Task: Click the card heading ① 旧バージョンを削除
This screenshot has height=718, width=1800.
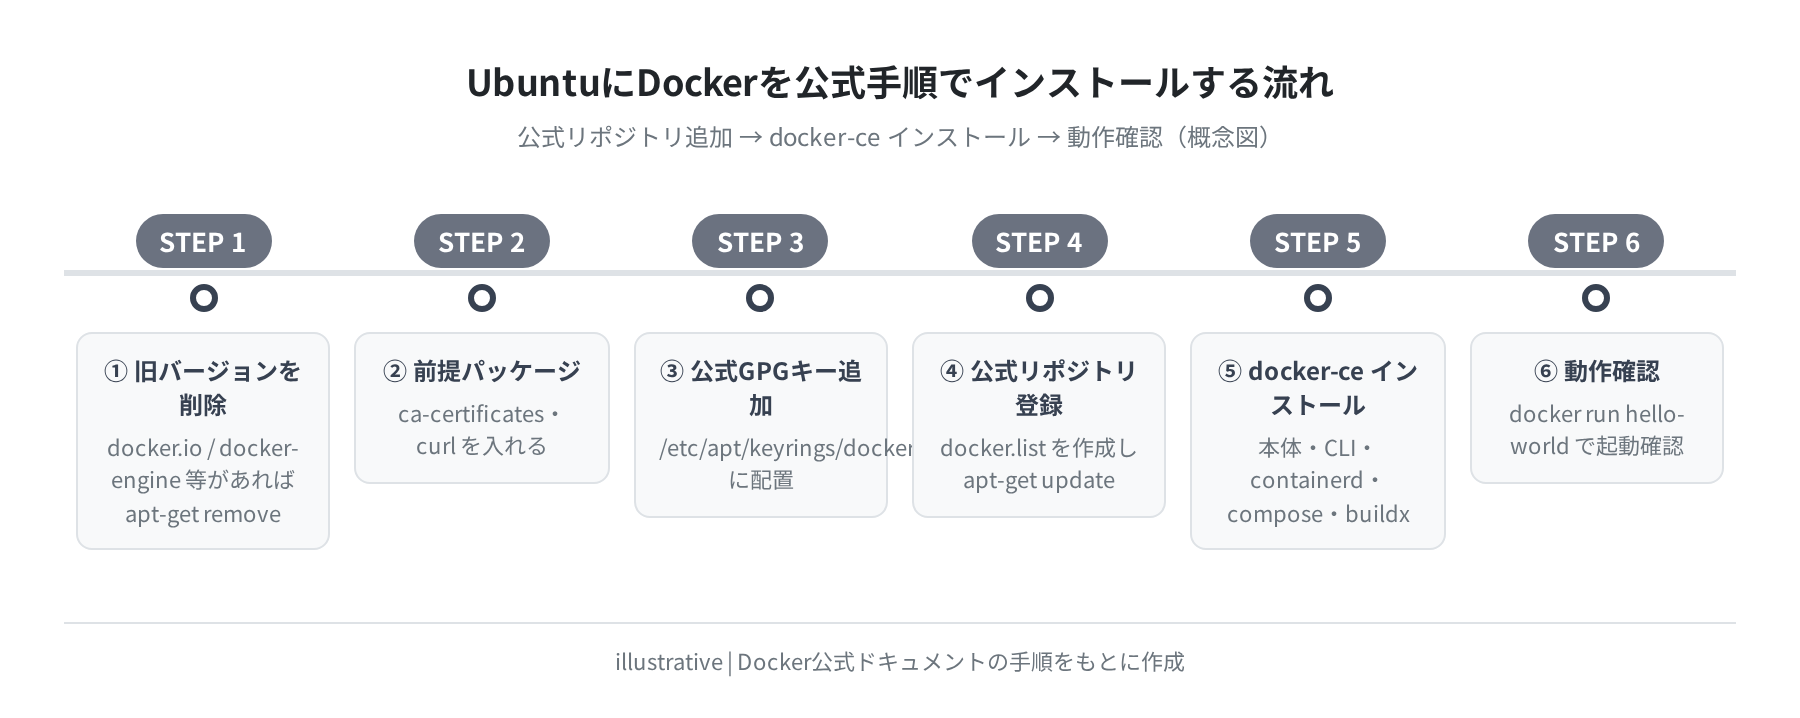Action: click(x=203, y=388)
